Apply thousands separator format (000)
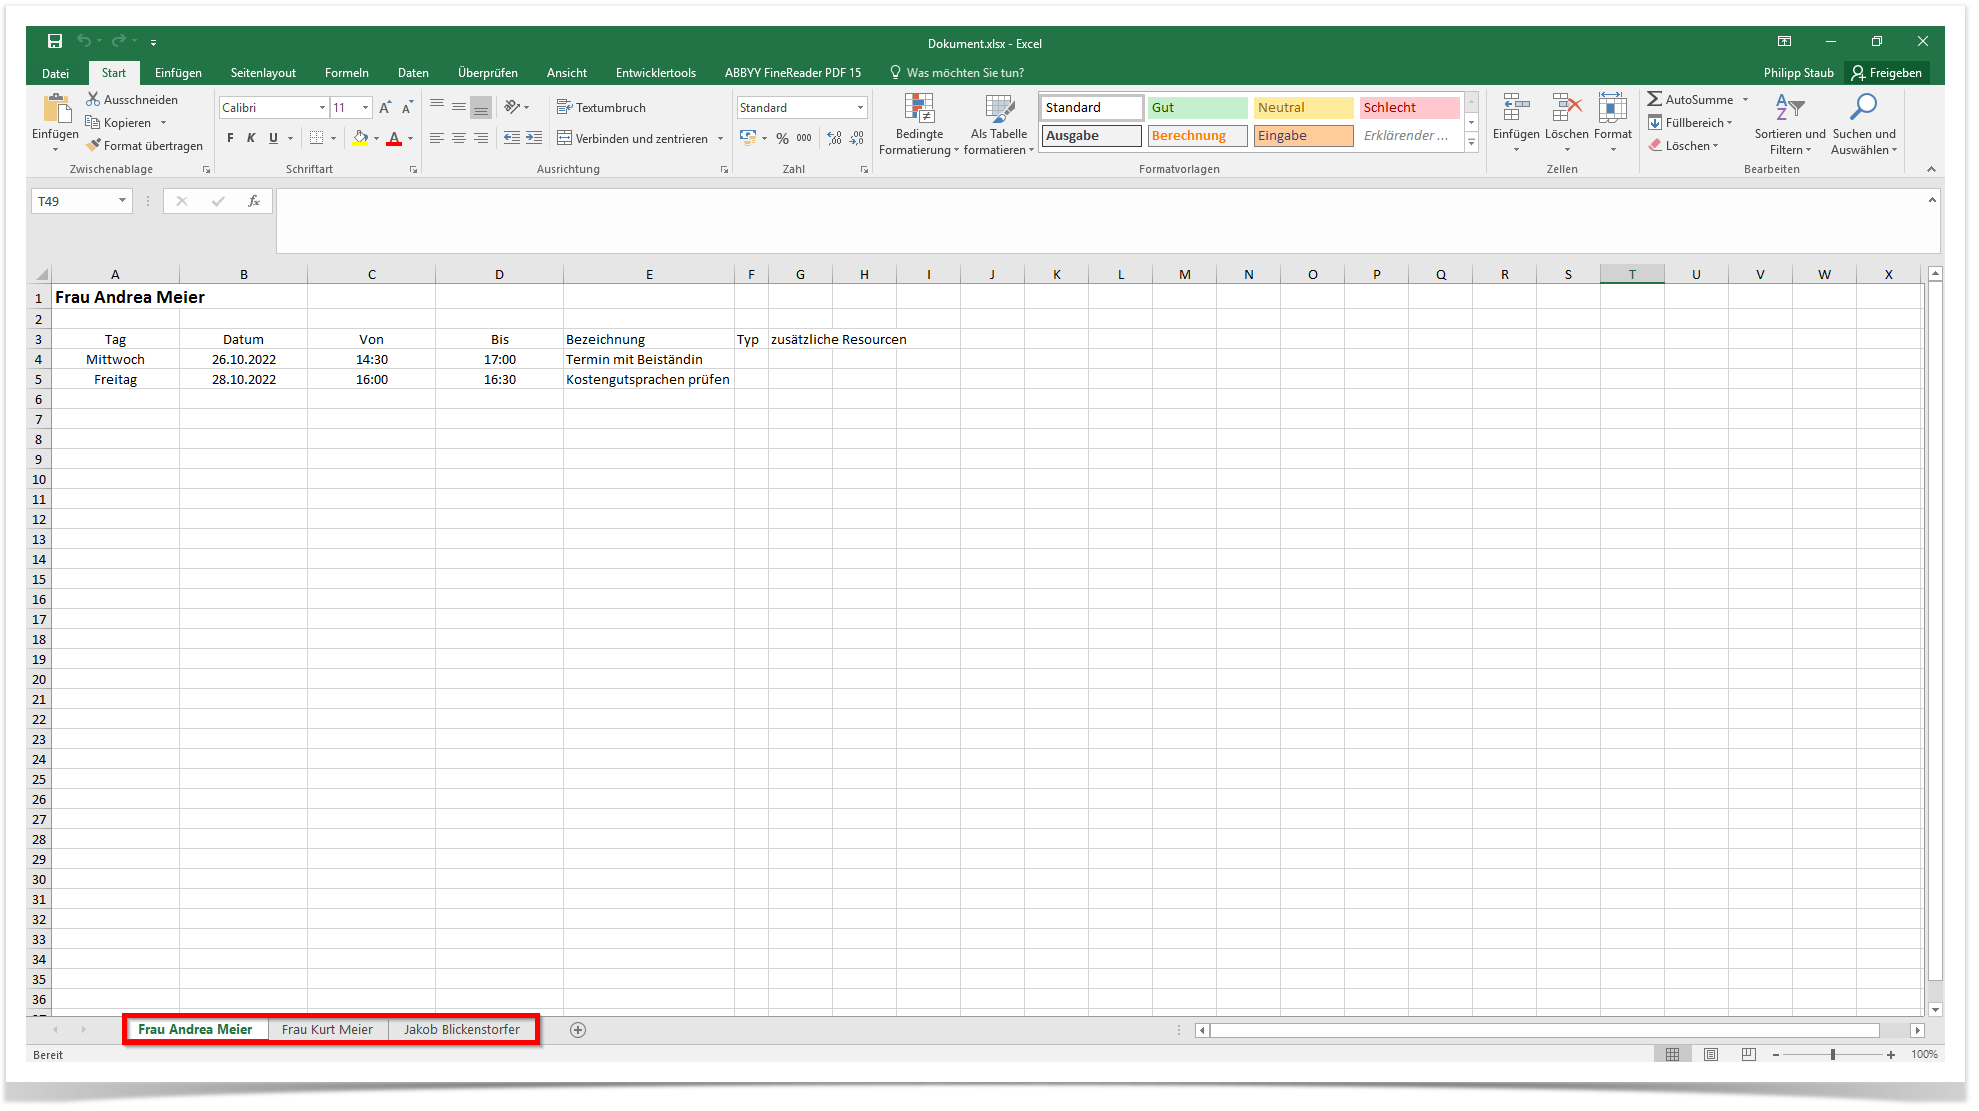1979x1111 pixels. click(x=804, y=138)
